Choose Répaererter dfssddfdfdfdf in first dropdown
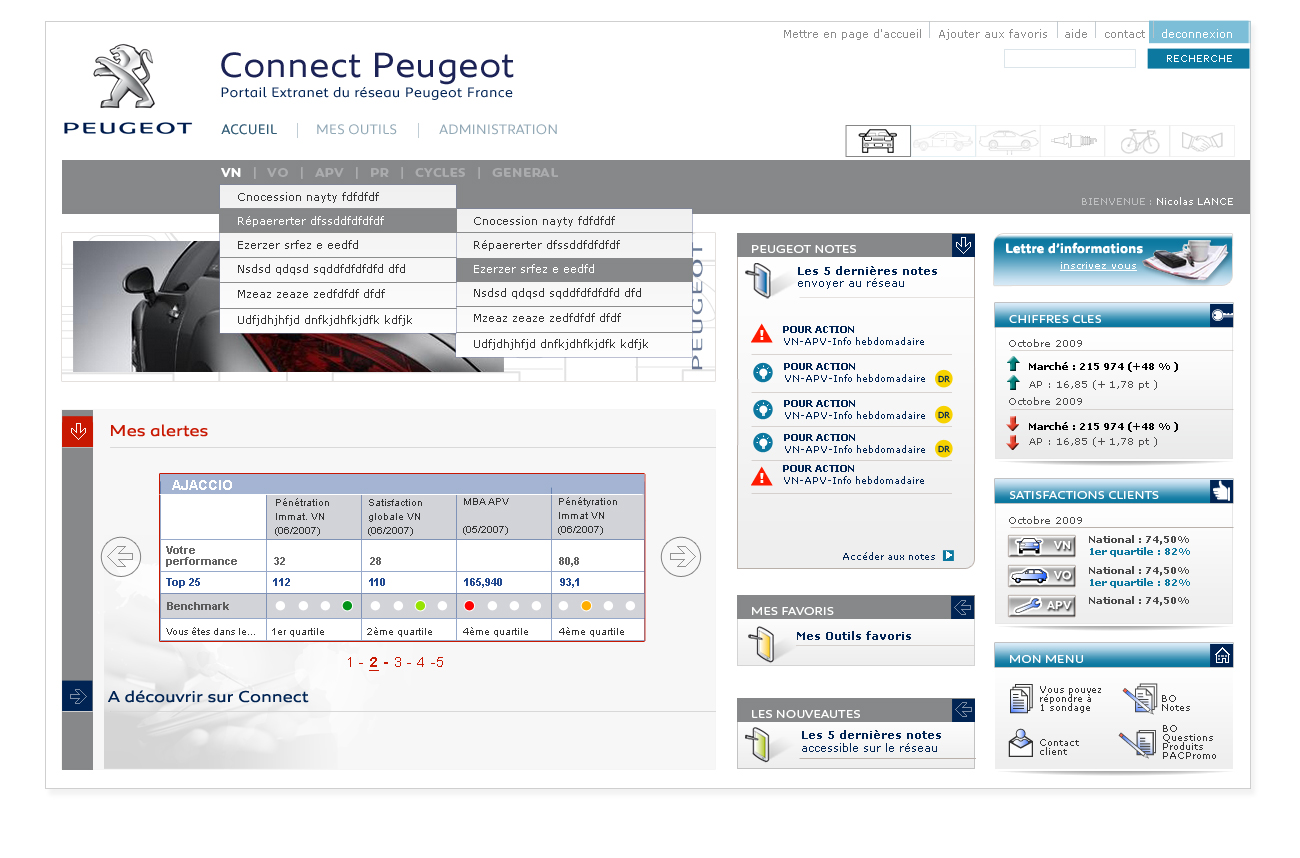The image size is (1300, 858). click(x=338, y=221)
